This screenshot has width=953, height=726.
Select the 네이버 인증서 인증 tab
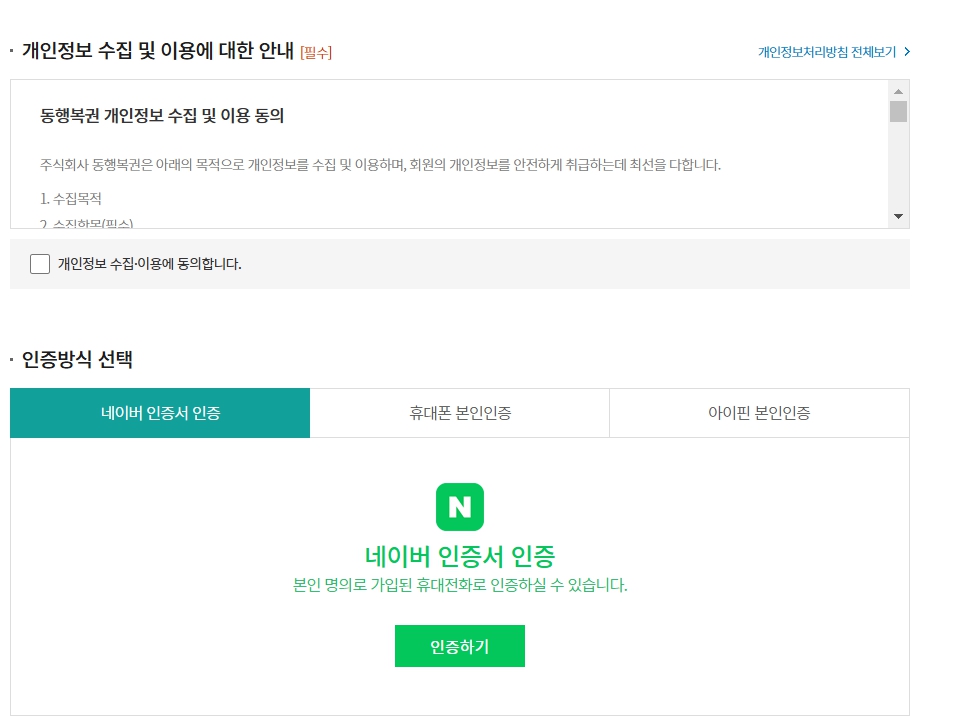(160, 413)
